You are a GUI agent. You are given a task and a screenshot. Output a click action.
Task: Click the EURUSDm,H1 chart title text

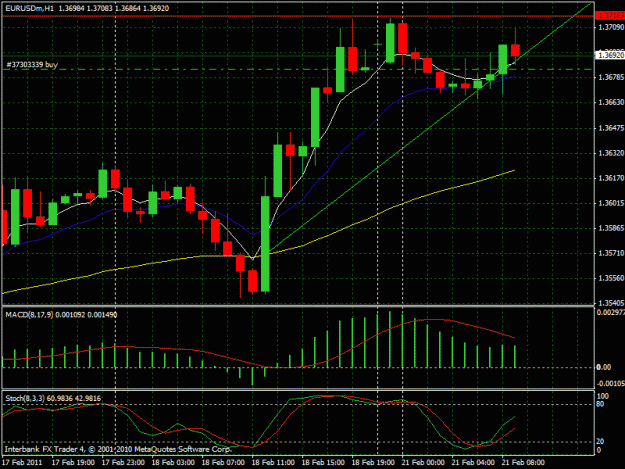pyautogui.click(x=29, y=8)
